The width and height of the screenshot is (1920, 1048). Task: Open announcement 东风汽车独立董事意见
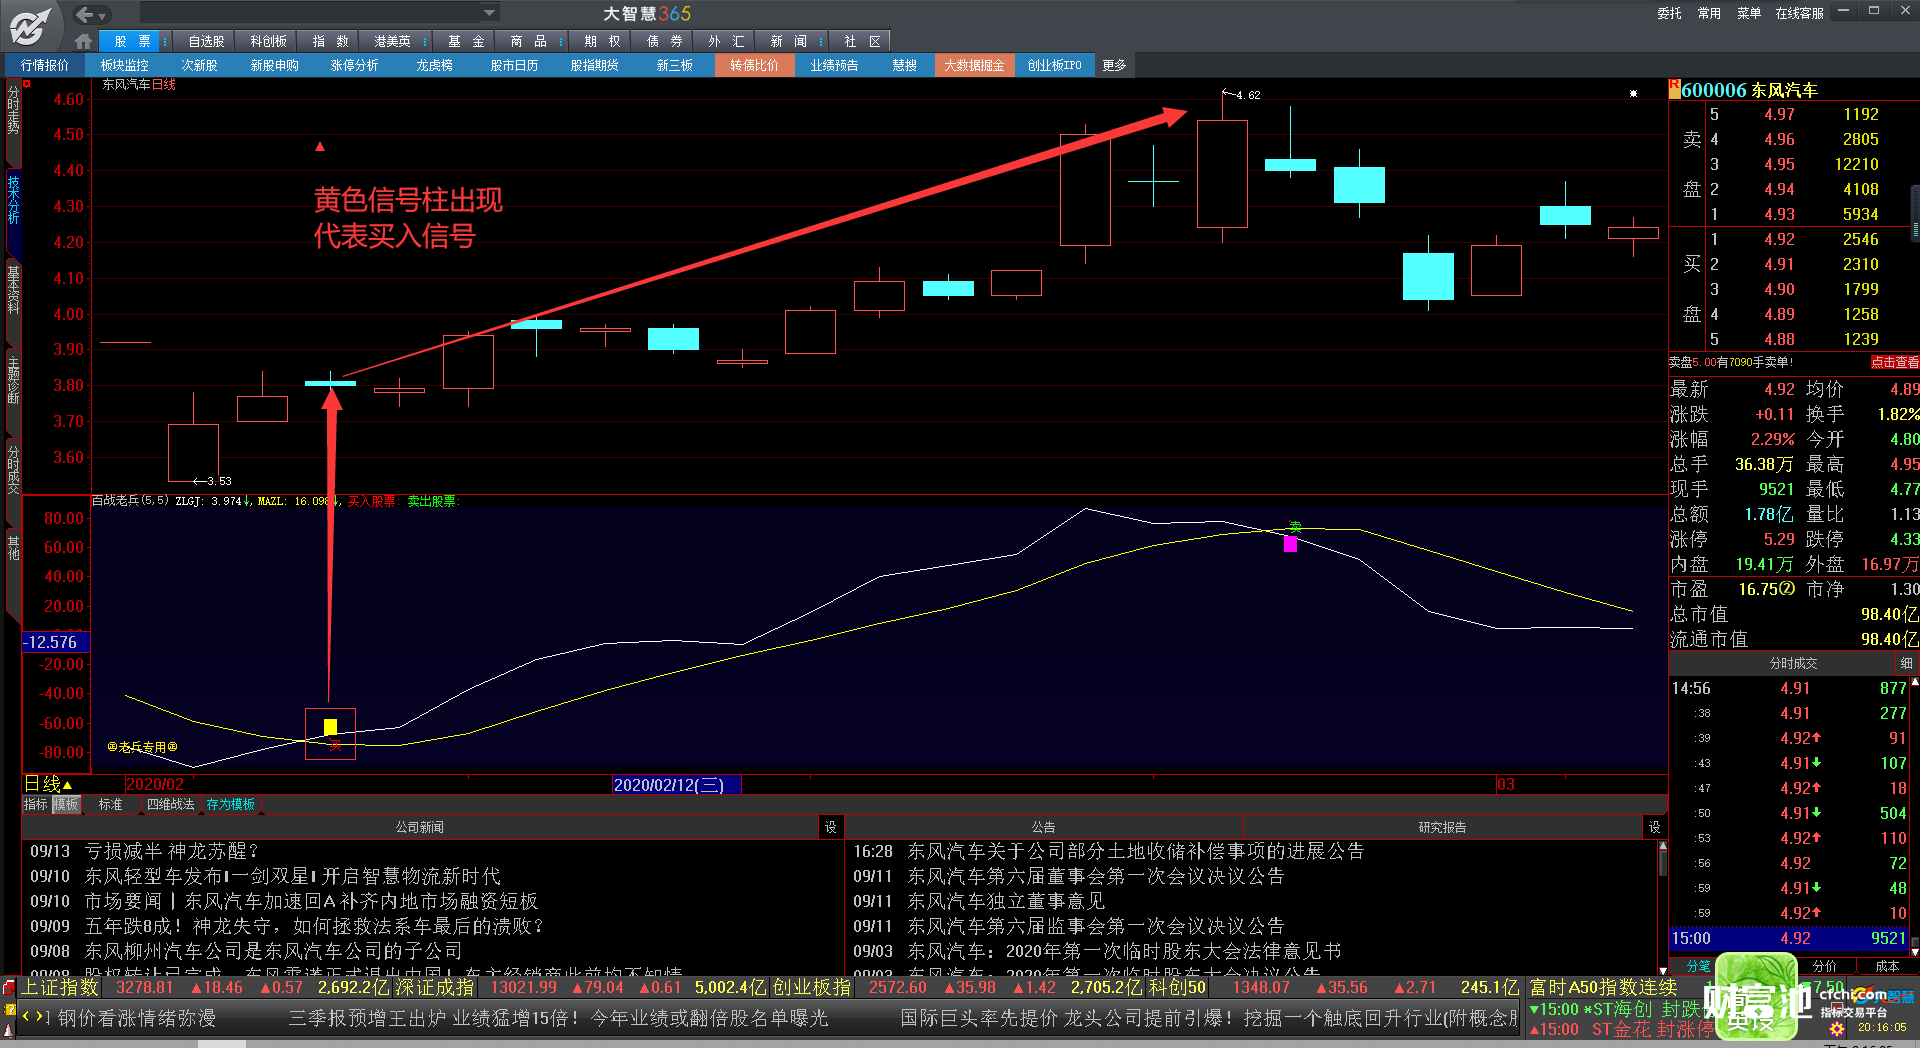[1005, 901]
